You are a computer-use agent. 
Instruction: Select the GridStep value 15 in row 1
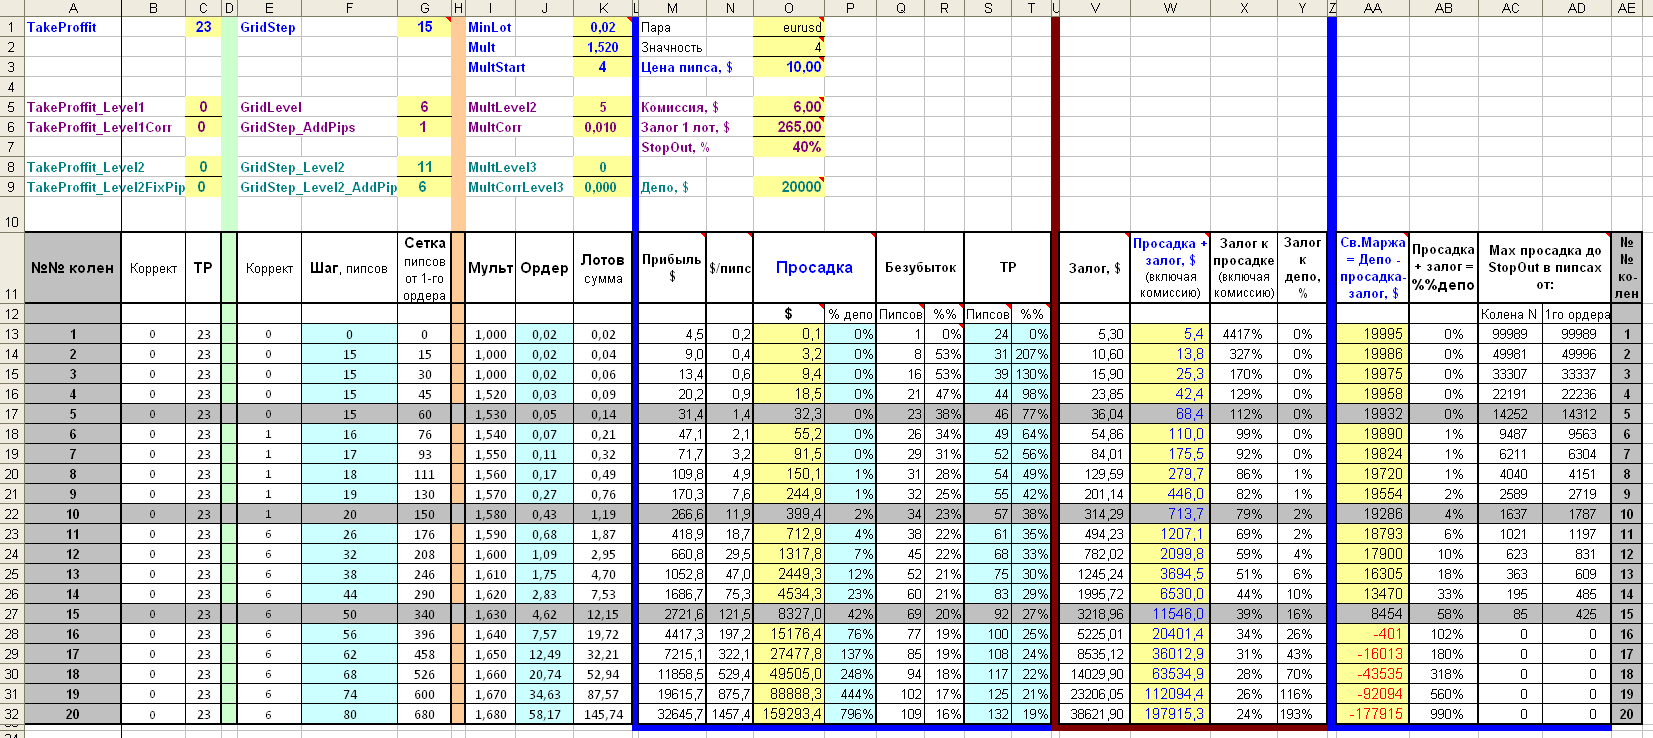pyautogui.click(x=425, y=27)
